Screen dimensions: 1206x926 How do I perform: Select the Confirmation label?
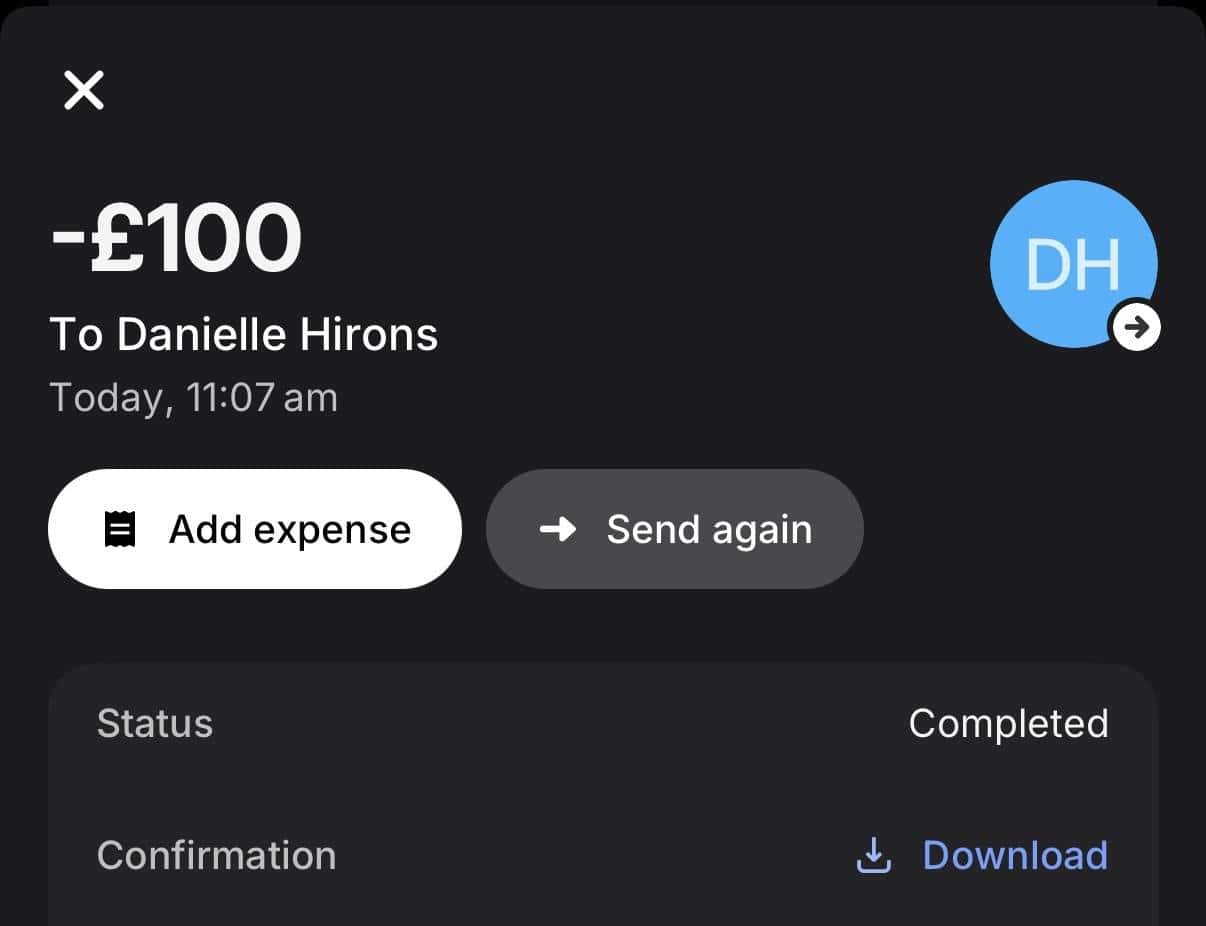coord(216,855)
